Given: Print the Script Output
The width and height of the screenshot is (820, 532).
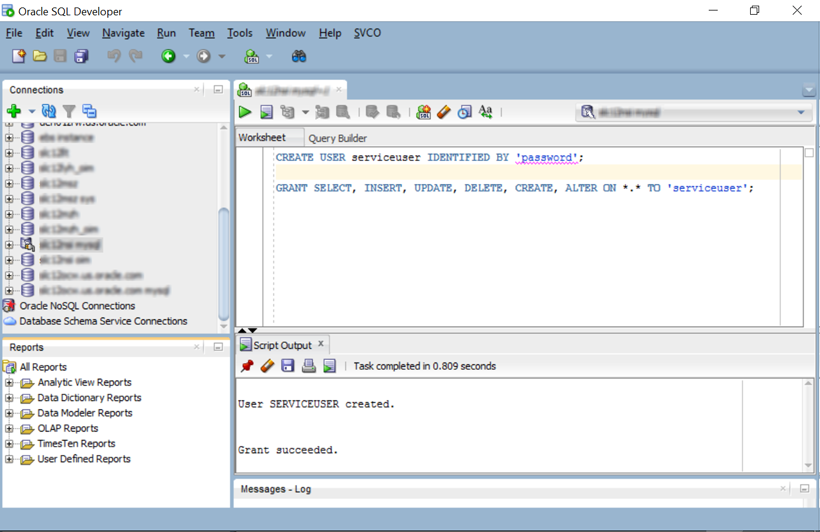Looking at the screenshot, I should pyautogui.click(x=309, y=366).
